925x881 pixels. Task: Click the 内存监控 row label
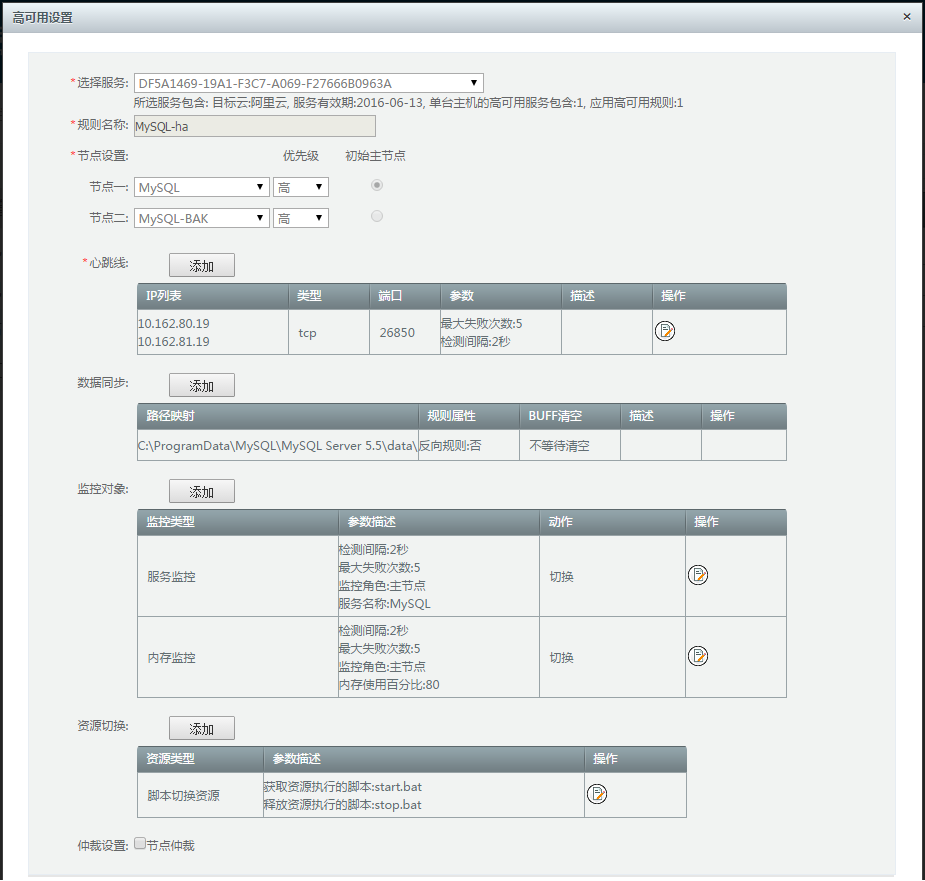(171, 657)
